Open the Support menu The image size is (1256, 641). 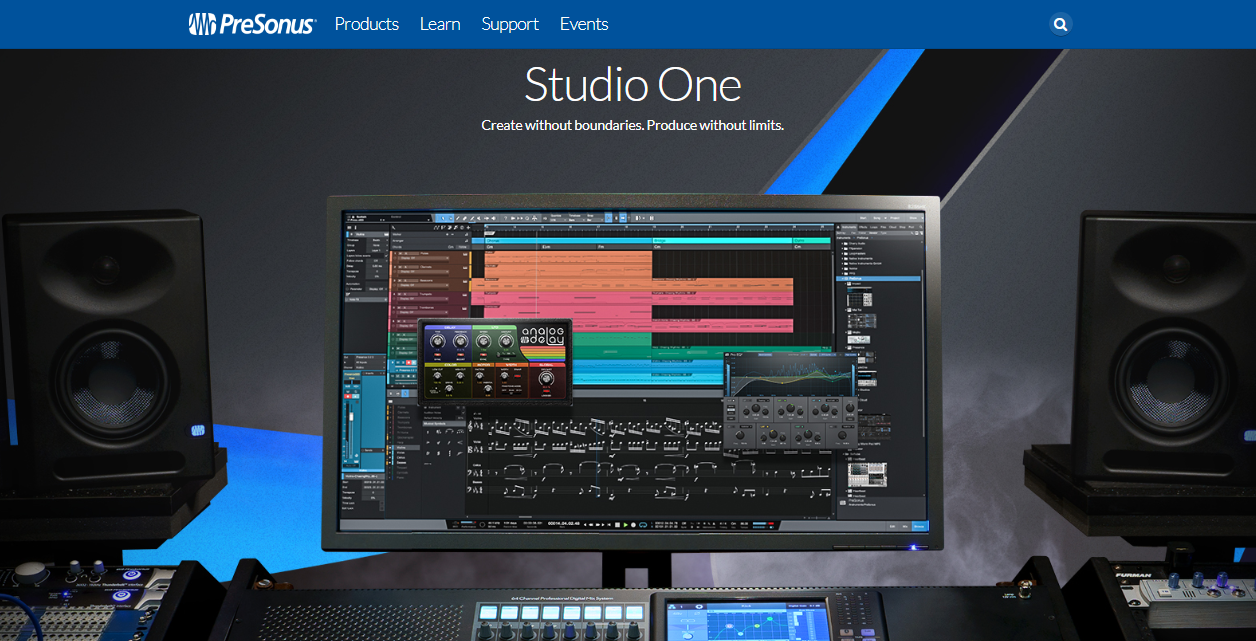pyautogui.click(x=510, y=24)
